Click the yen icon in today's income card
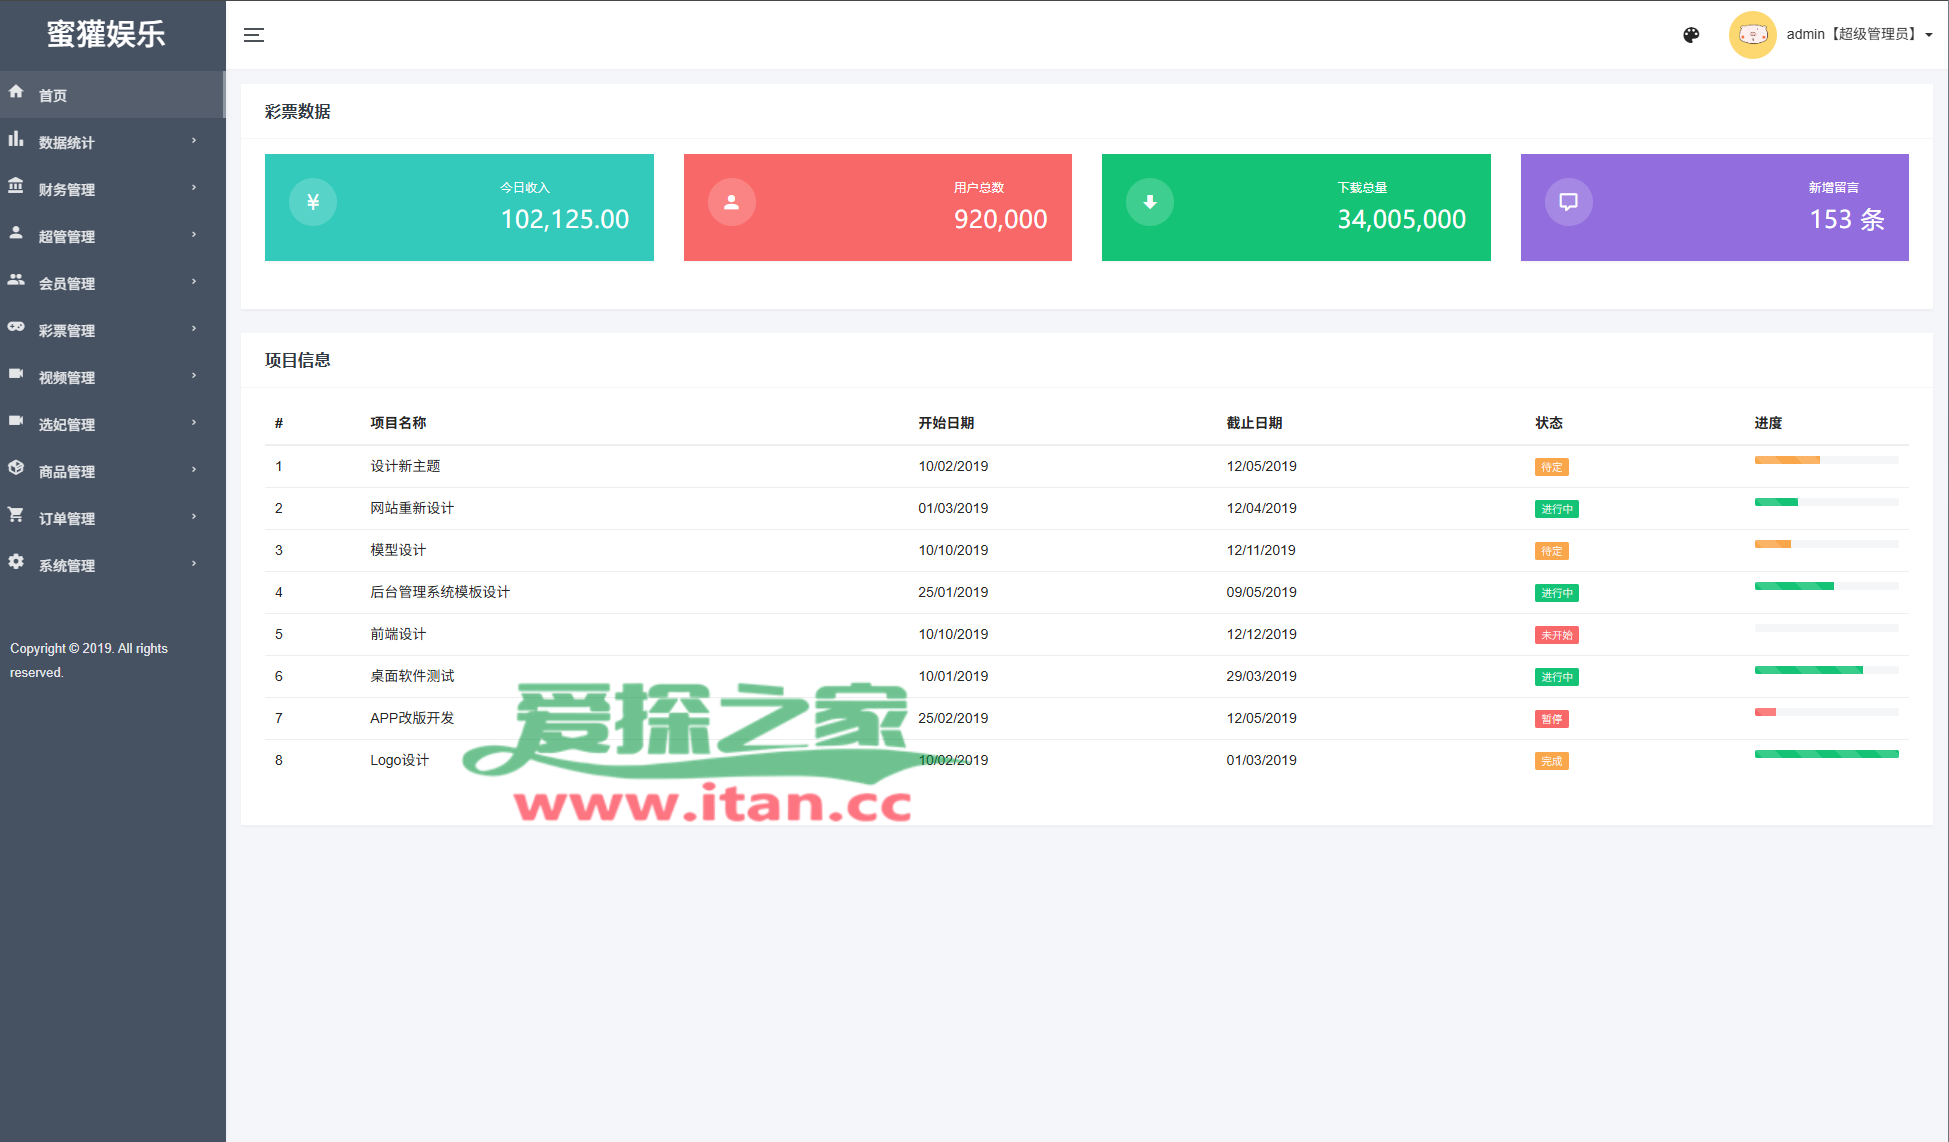Screen dimensions: 1949x1142 click(313, 202)
